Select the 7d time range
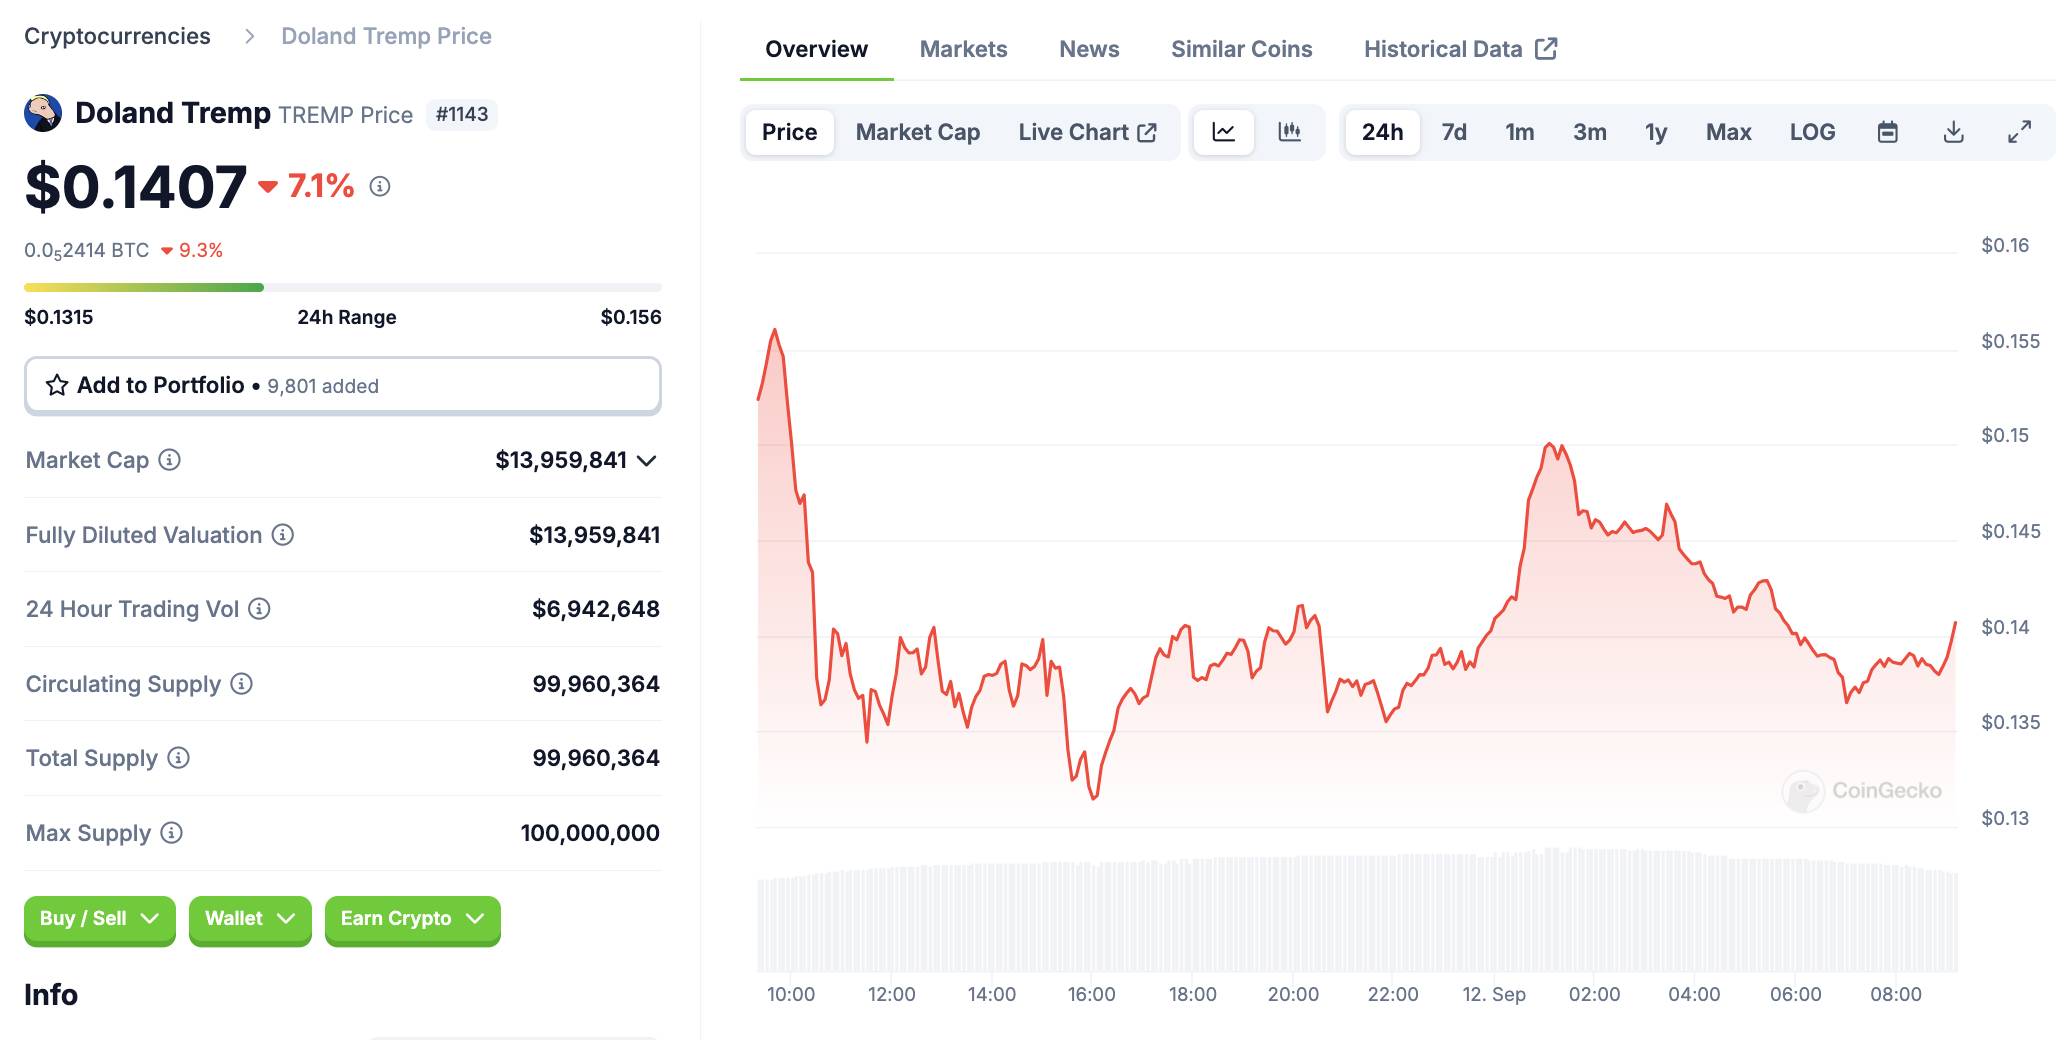Screen dimensions: 2072x1040 pyautogui.click(x=1454, y=132)
